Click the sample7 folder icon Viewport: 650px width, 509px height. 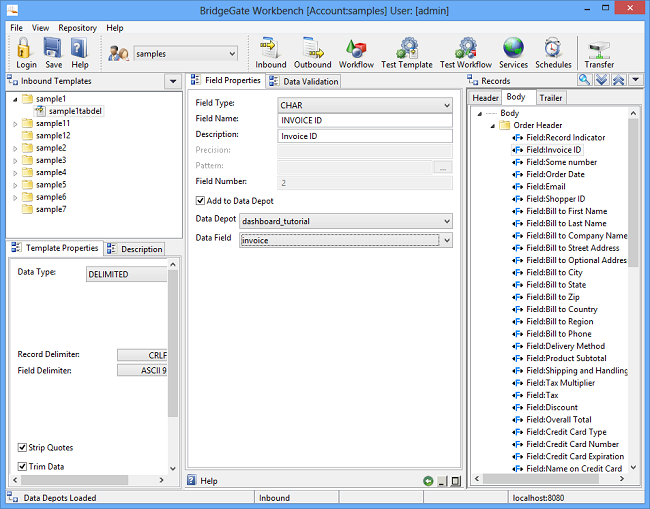27,209
